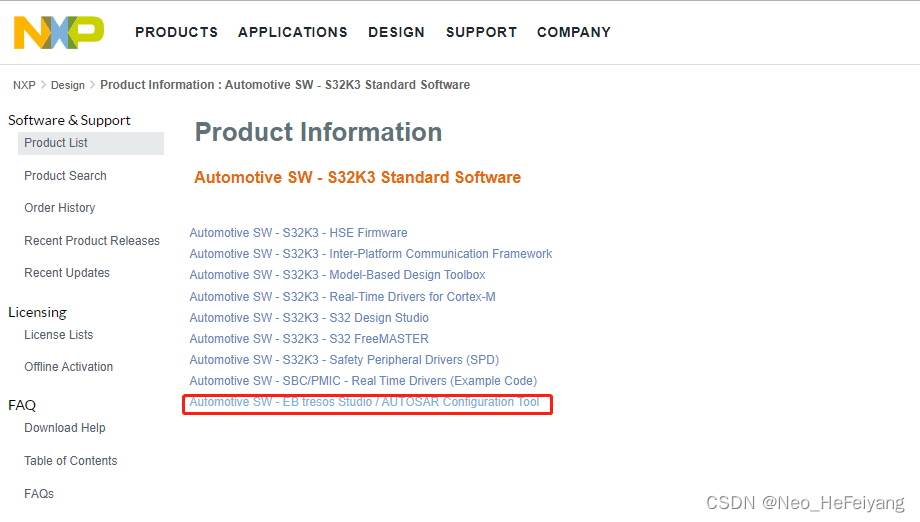
Task: Open the APPLICATIONS menu
Action: click(x=293, y=32)
